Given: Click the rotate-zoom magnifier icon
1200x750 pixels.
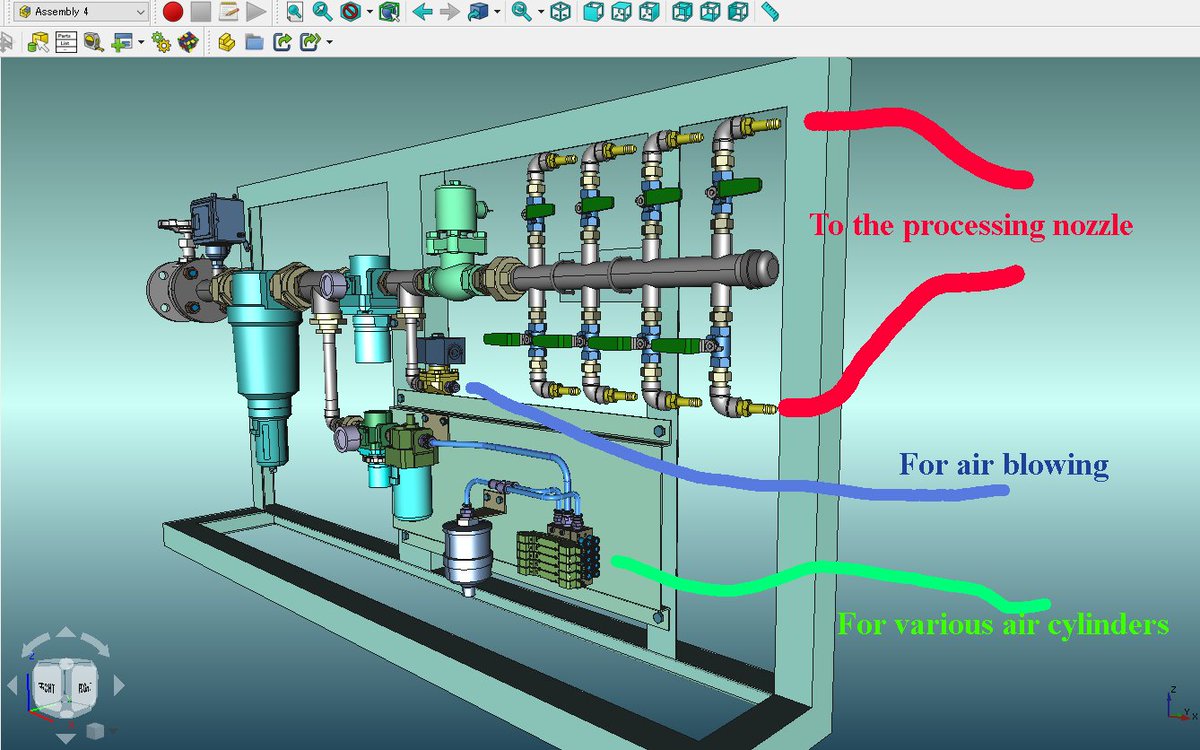Looking at the screenshot, I should pos(521,12).
